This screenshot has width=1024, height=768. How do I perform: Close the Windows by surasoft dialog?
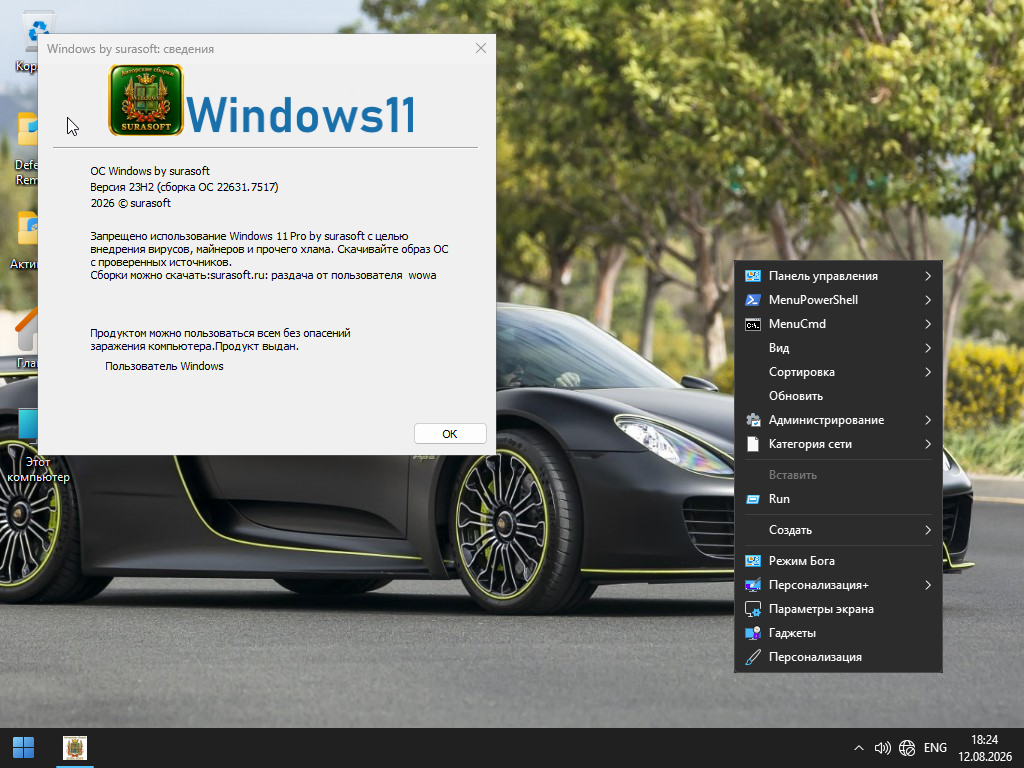coord(481,48)
